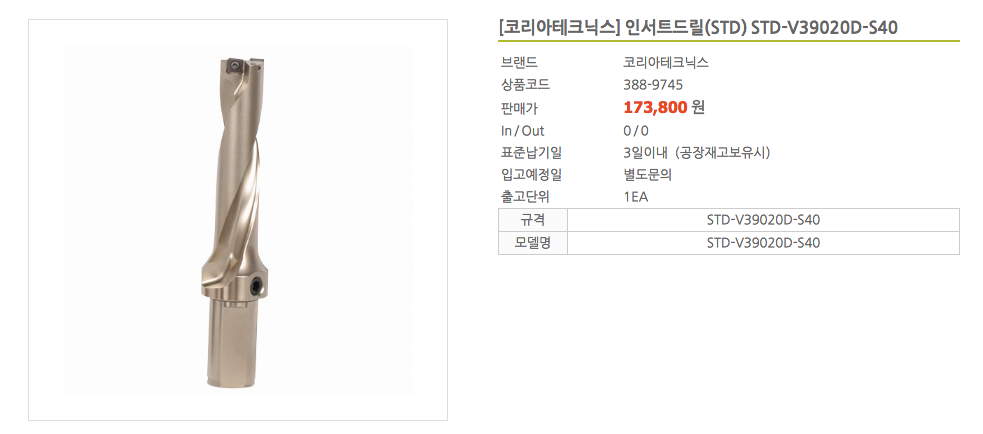
Task: Click the 표준납기일 label
Action: pyautogui.click(x=531, y=153)
